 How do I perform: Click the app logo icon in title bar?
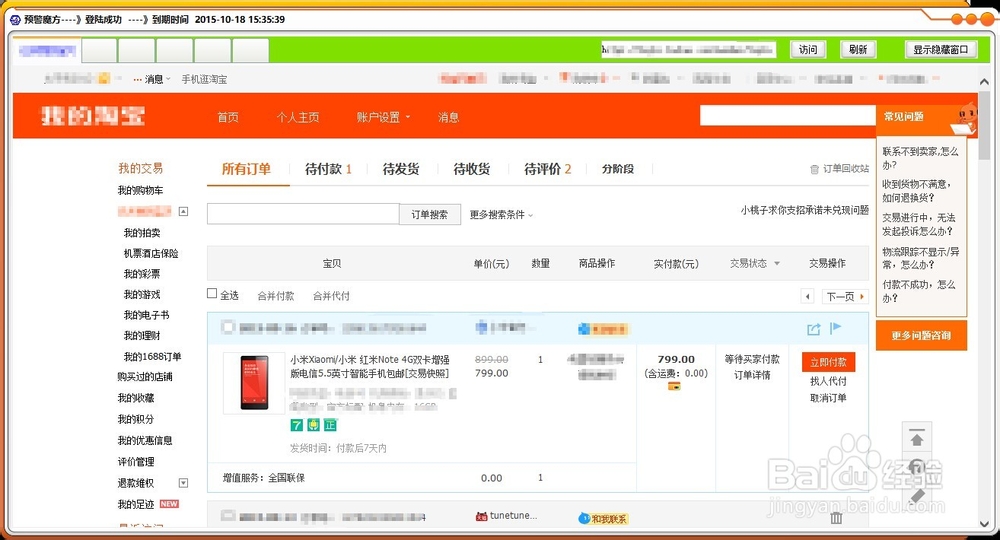(x=15, y=20)
